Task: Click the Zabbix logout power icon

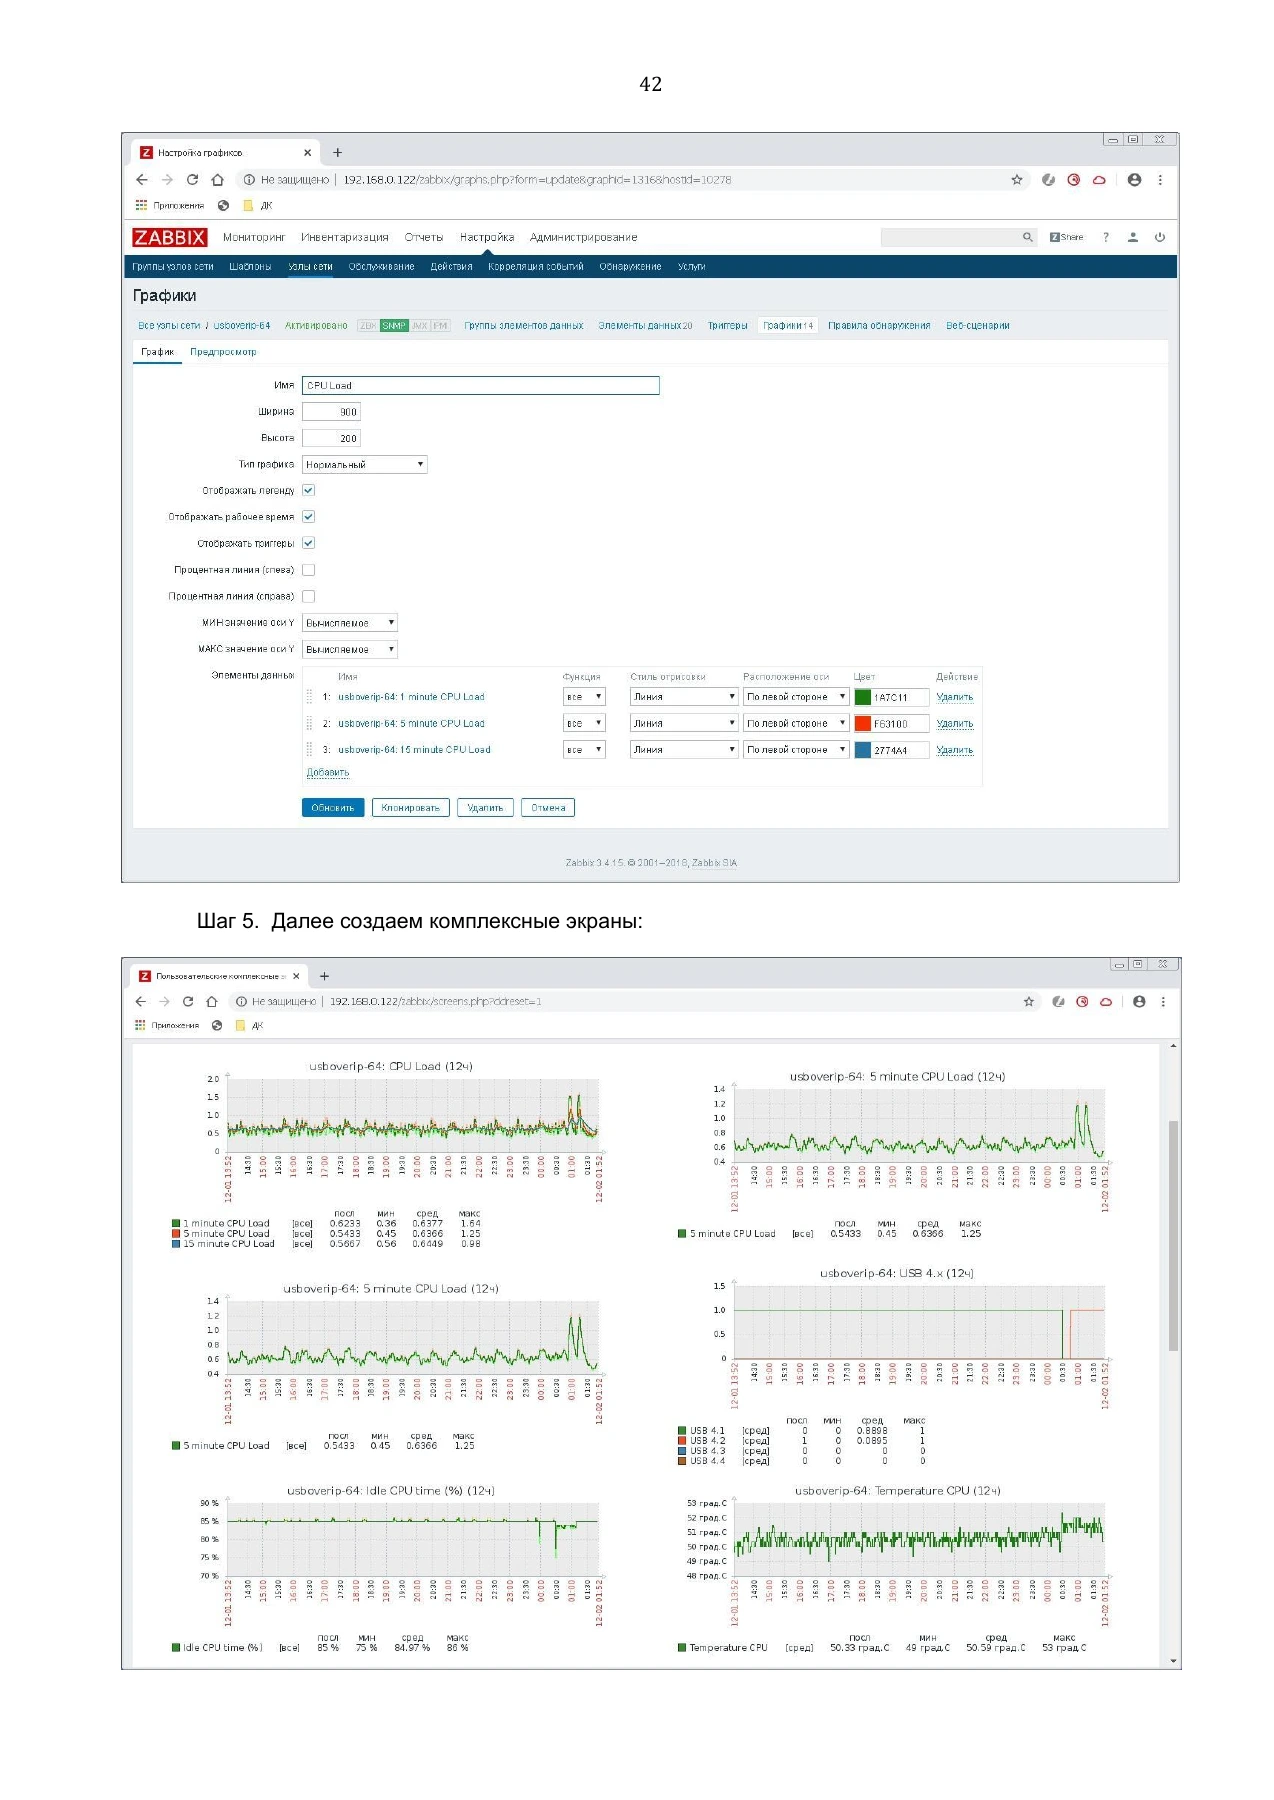Action: click(1160, 237)
